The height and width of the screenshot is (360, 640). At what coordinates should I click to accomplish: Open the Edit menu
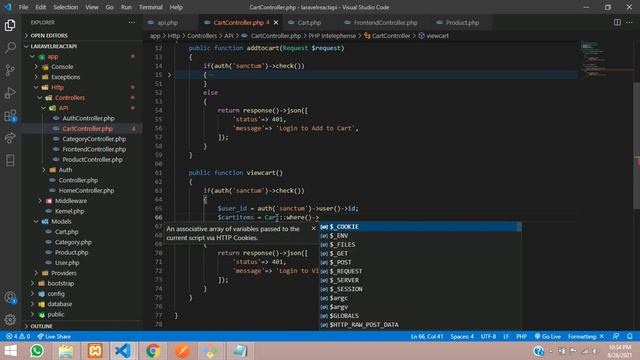[40, 7]
